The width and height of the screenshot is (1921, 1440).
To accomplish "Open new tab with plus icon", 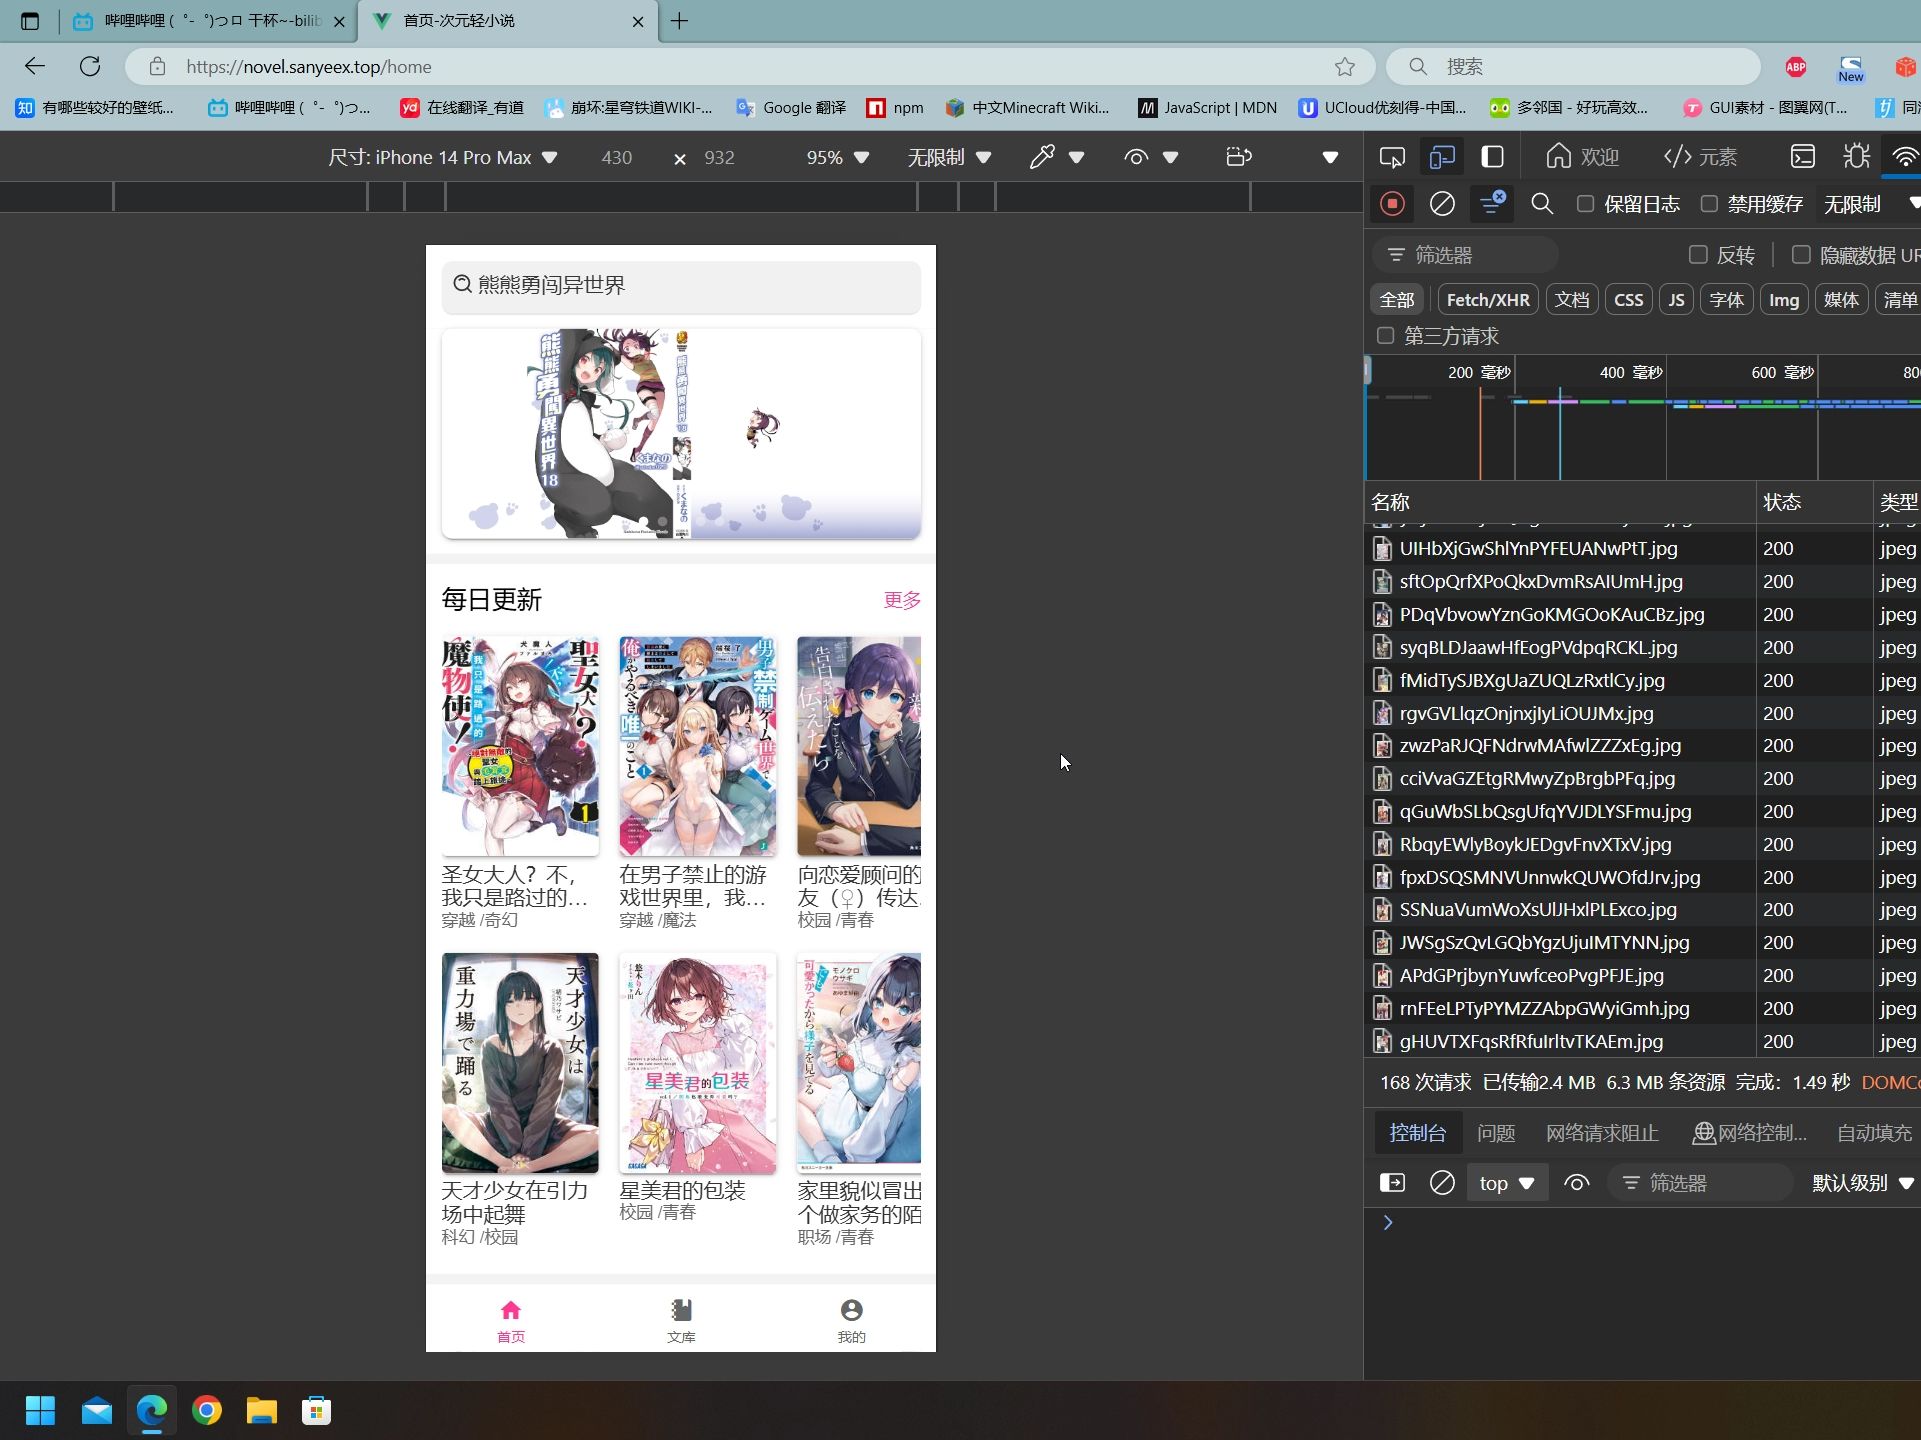I will pos(679,21).
